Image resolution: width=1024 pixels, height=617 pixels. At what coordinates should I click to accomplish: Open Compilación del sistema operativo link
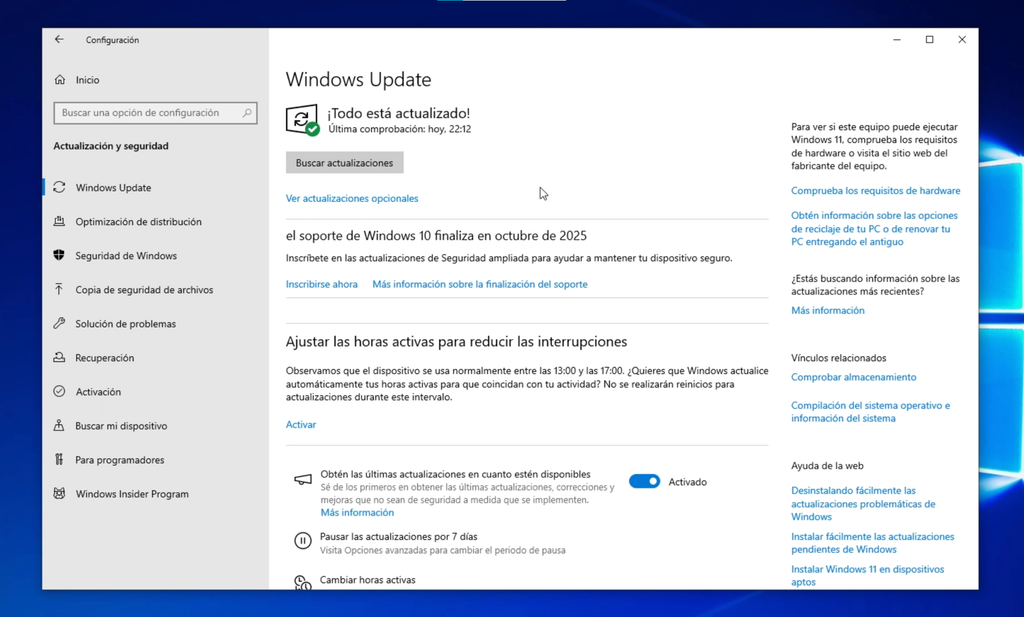pyautogui.click(x=871, y=411)
